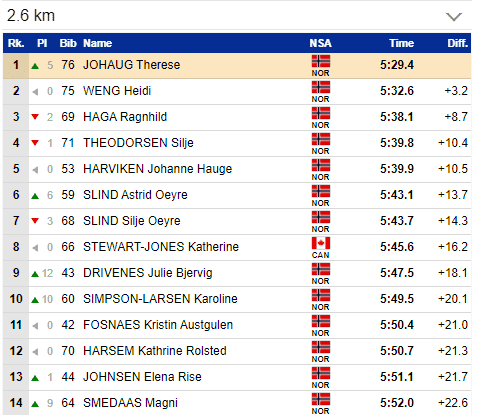
Task: Click the Canada flag for STEWART-JONES Katherine
Action: point(321,243)
